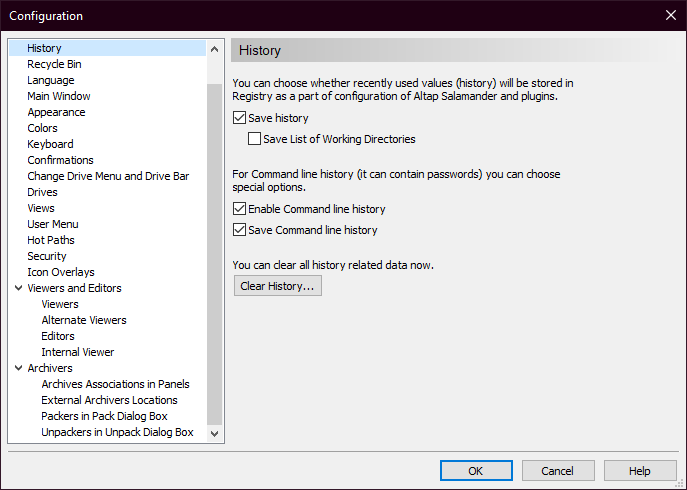687x490 pixels.
Task: Open the Colors settings page
Action: pos(42,128)
